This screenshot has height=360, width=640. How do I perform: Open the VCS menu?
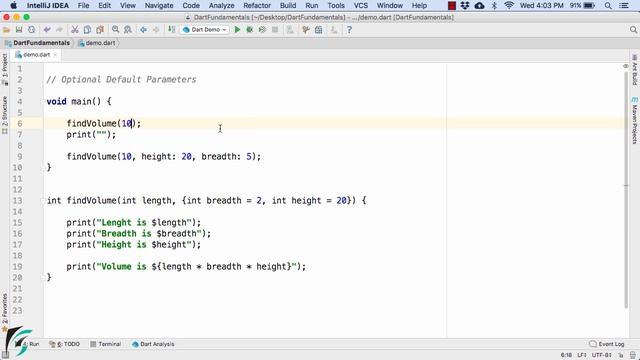click(x=360, y=6)
